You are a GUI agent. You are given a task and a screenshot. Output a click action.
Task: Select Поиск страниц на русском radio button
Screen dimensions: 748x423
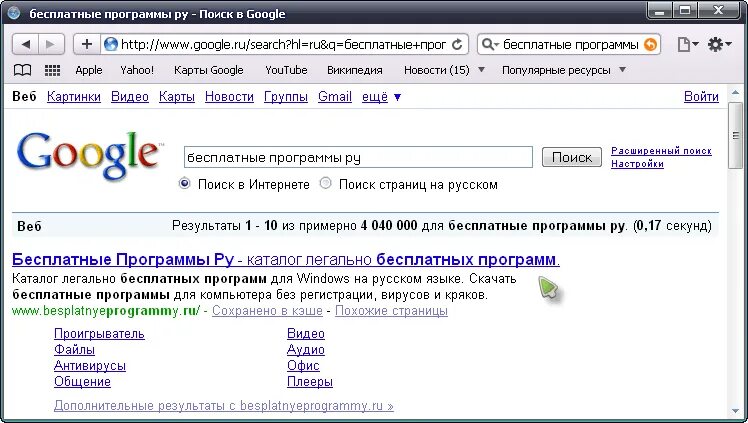point(325,184)
